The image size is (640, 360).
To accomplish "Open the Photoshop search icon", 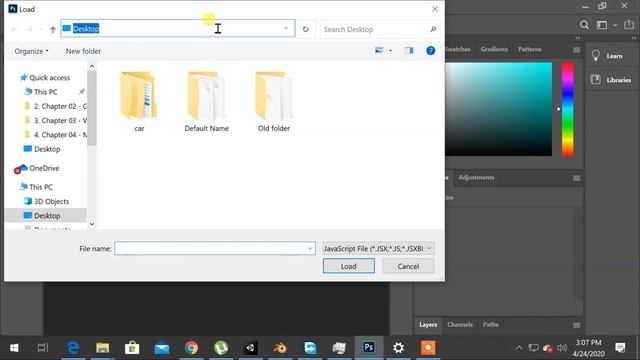I will click(x=584, y=25).
